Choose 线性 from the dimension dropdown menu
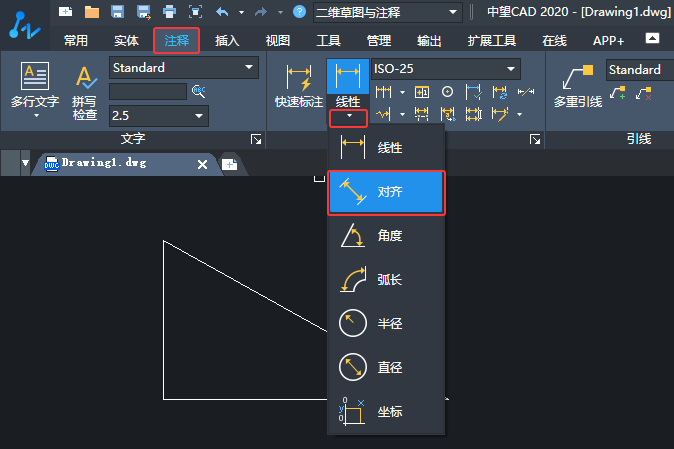This screenshot has width=674, height=449. 386,147
